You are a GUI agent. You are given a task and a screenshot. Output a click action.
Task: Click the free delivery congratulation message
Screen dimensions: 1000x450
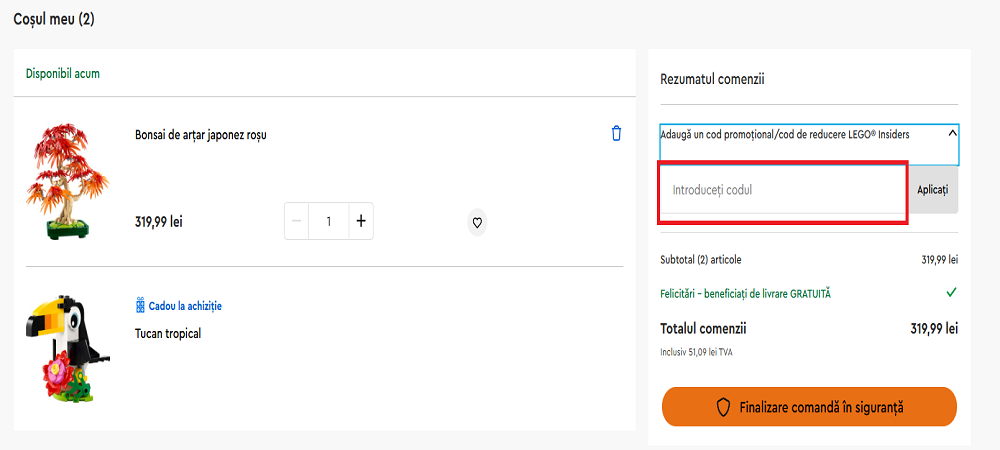[x=745, y=293]
